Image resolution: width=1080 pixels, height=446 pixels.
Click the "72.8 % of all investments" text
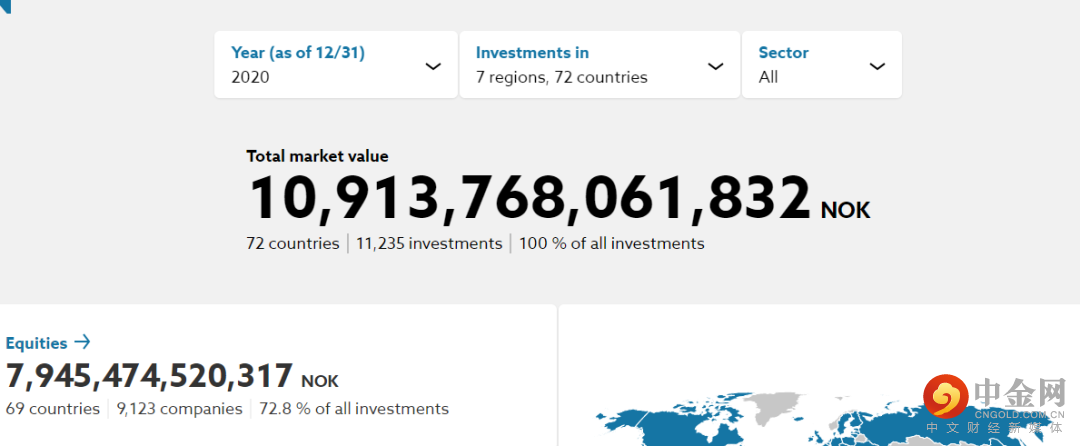(354, 409)
